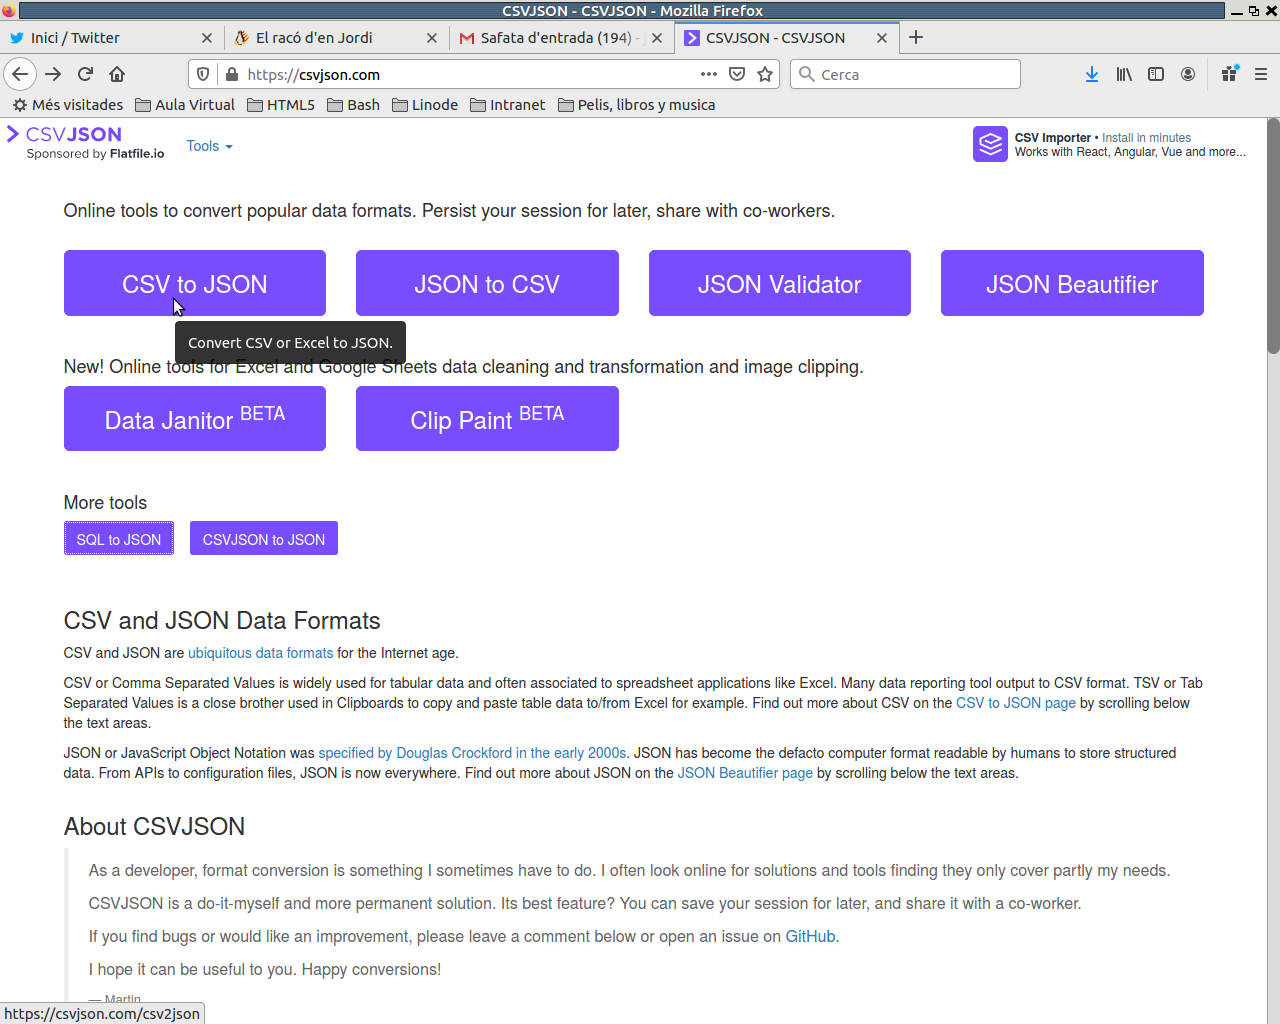
Task: Reload the current page
Action: [85, 74]
